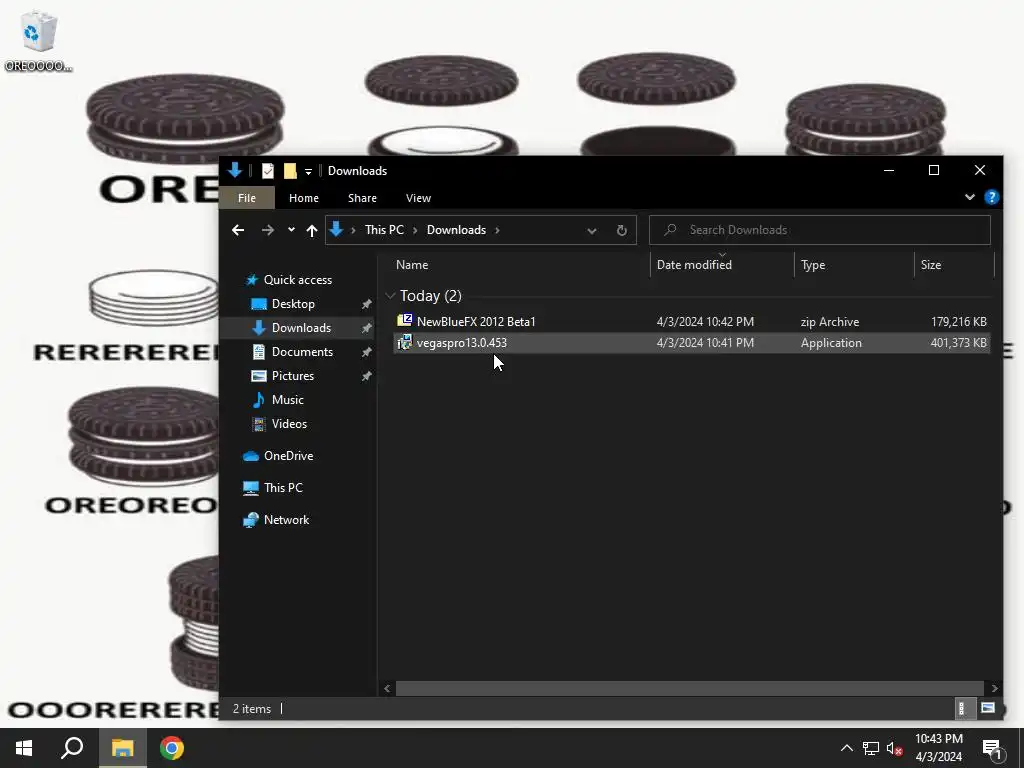Click the pin icon next to Desktop
Image resolution: width=1024 pixels, height=768 pixels.
(366, 304)
